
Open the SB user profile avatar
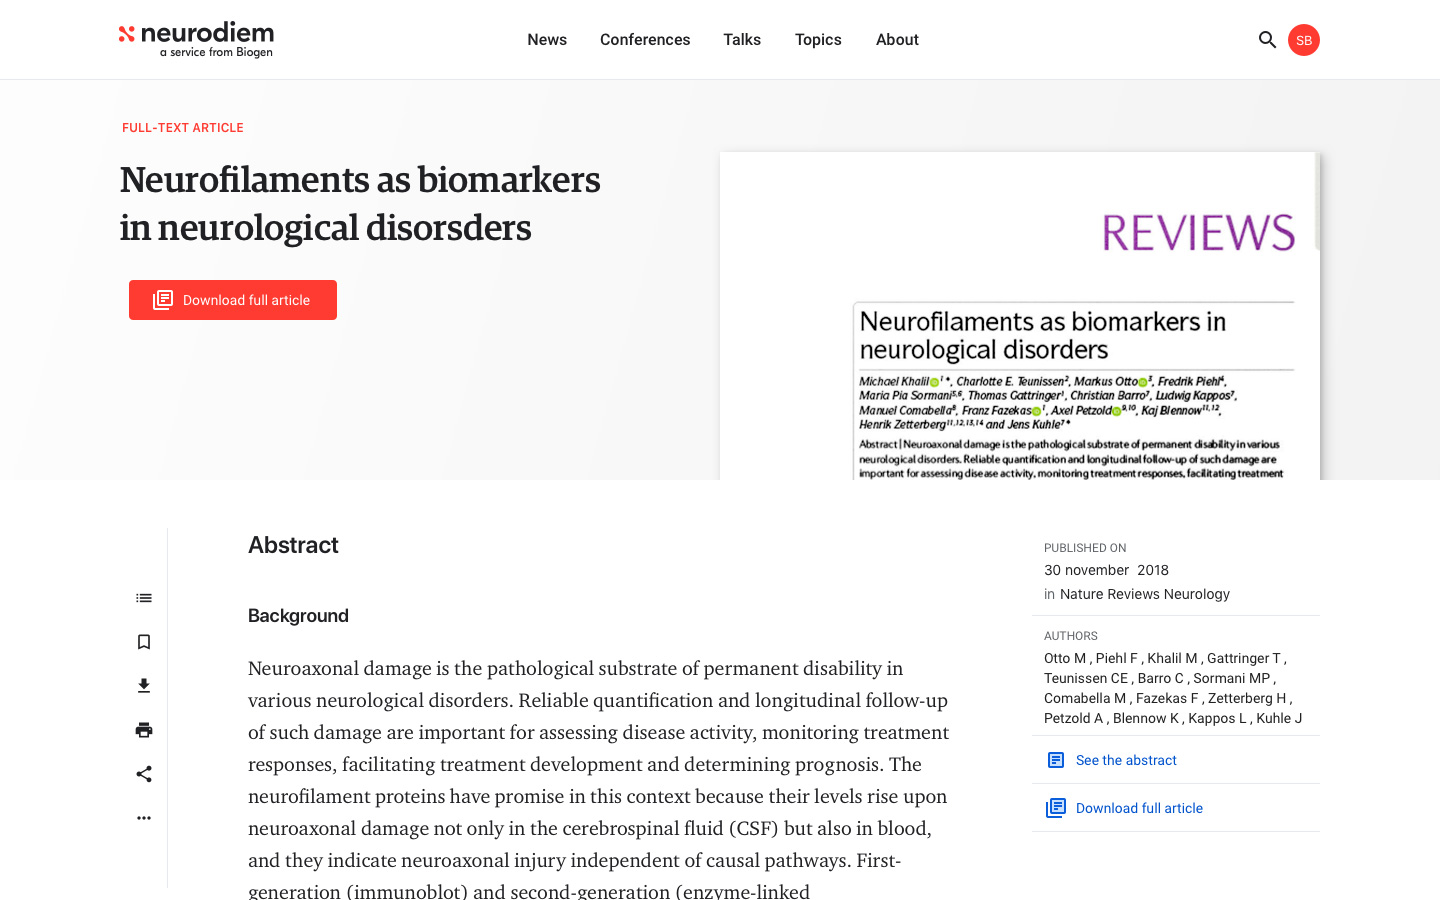pos(1304,40)
